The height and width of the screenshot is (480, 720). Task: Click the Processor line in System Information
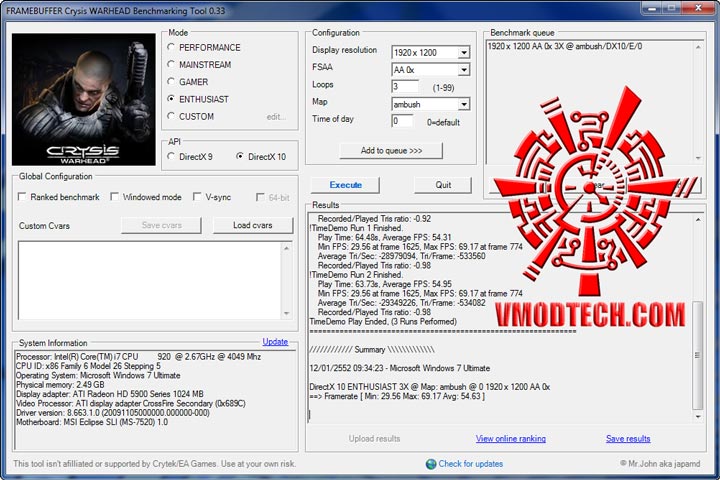[x=138, y=356]
